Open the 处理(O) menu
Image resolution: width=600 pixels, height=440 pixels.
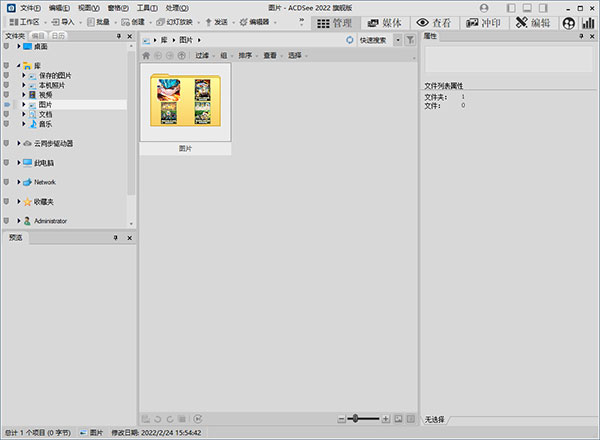[177, 8]
